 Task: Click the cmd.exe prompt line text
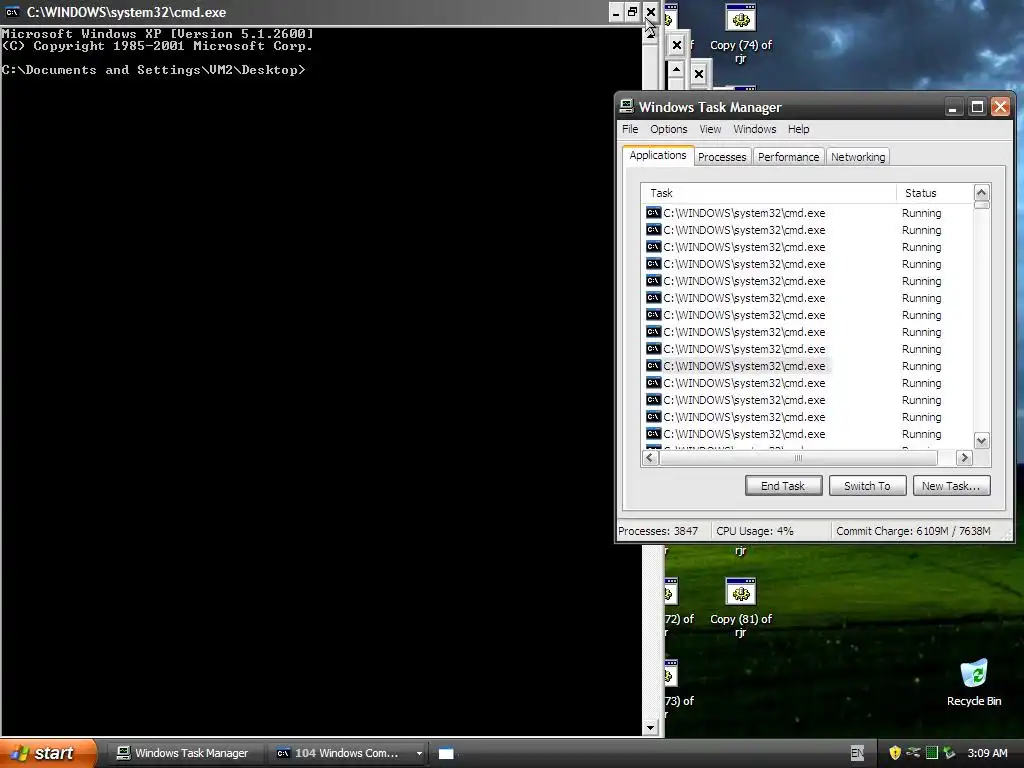(153, 70)
